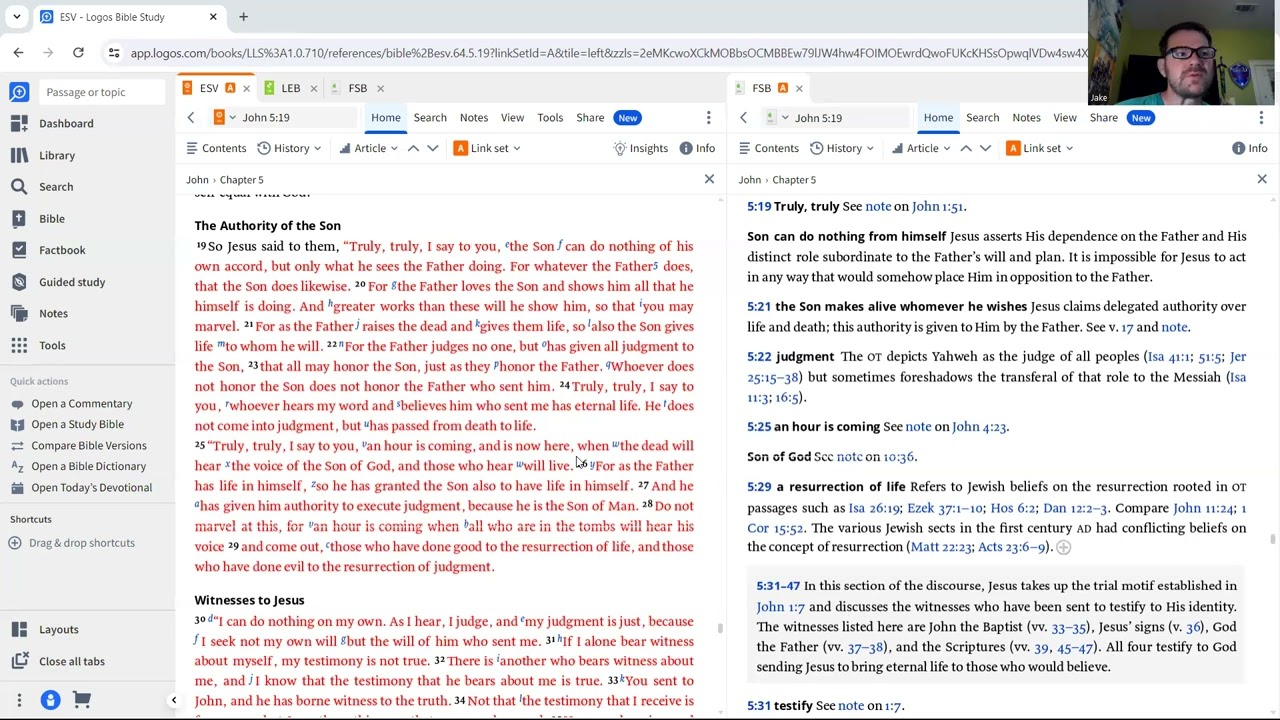Open Notes menu in FSB panel
Screen dimensions: 1280x720
[1026, 118]
